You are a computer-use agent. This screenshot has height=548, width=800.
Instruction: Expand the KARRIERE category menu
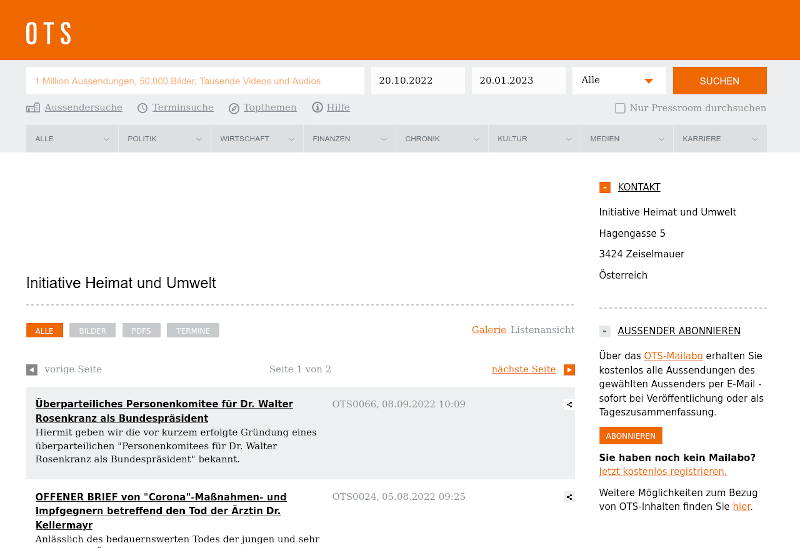720,139
